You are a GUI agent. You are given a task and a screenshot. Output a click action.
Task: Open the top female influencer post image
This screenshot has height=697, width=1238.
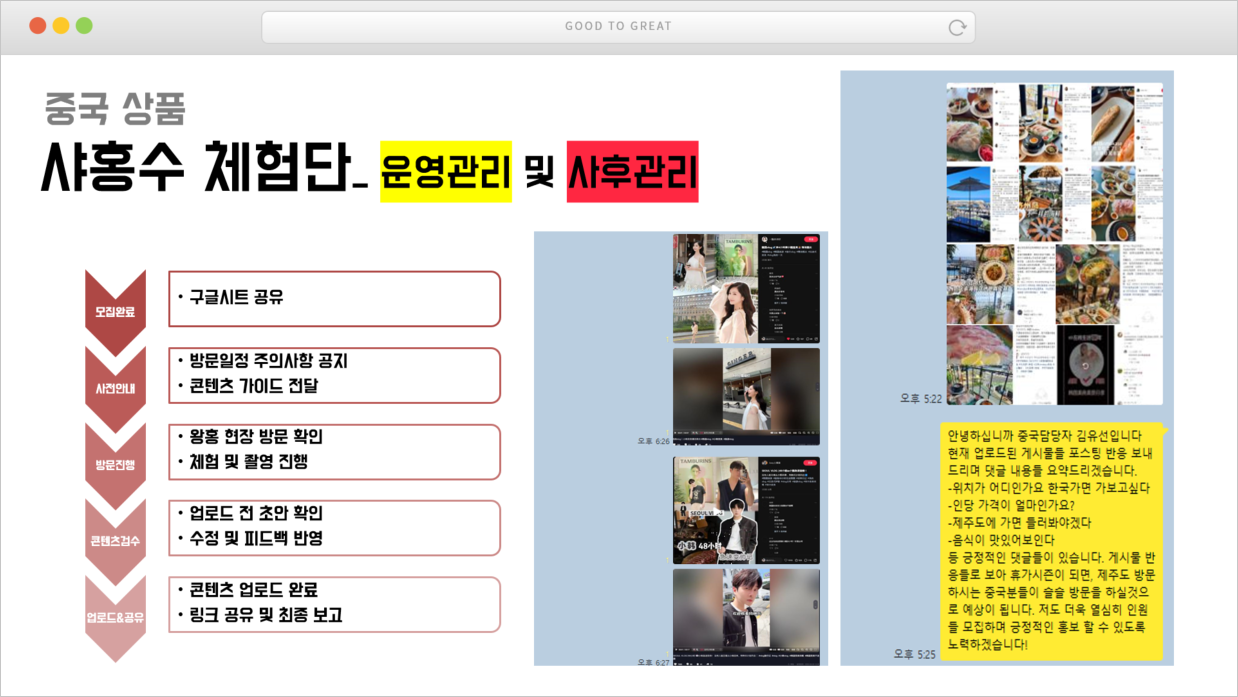tap(746, 288)
